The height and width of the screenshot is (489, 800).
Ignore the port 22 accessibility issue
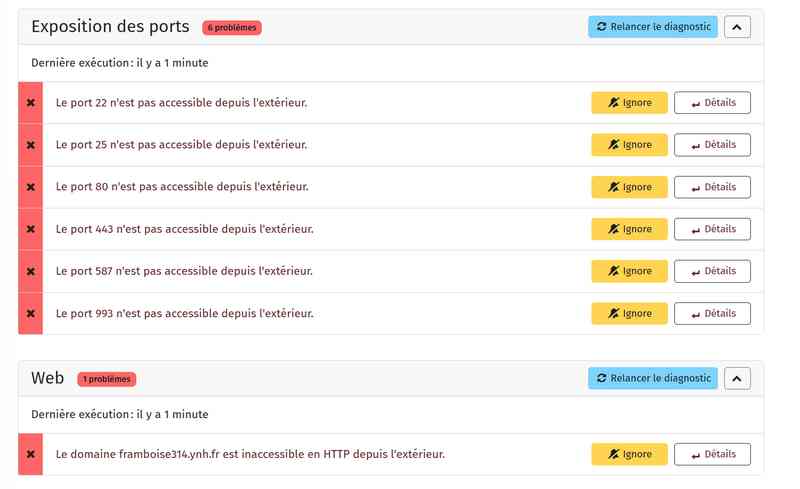pyautogui.click(x=629, y=103)
